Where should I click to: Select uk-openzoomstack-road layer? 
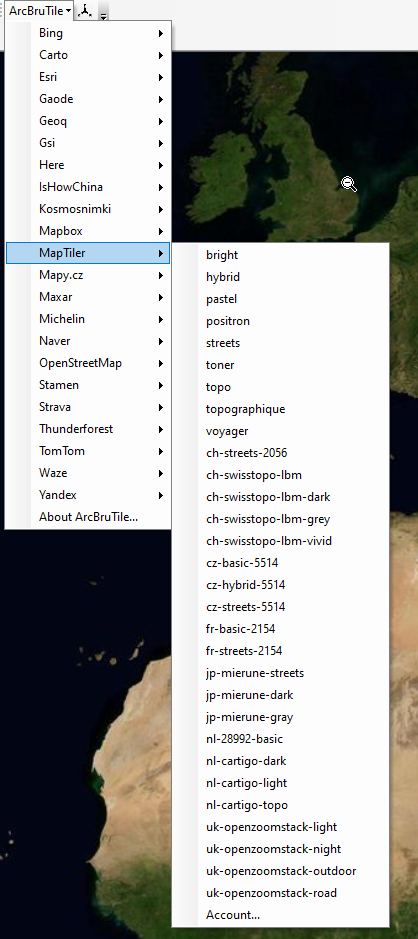[x=280, y=893]
